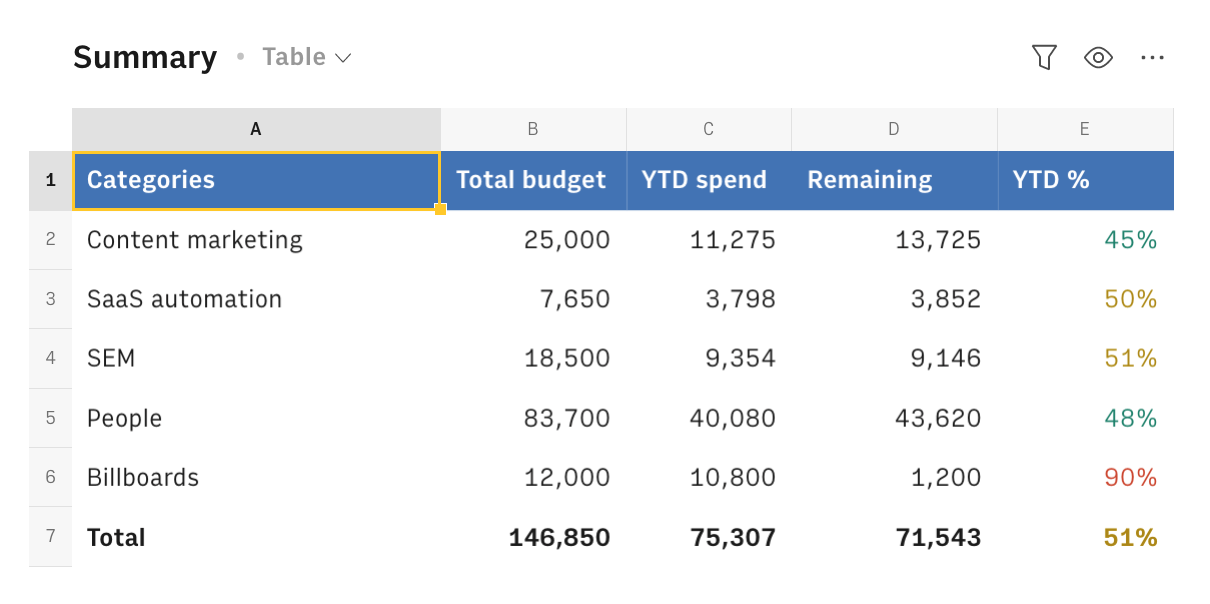
Task: Open the three-dot more options menu
Action: pyautogui.click(x=1152, y=57)
